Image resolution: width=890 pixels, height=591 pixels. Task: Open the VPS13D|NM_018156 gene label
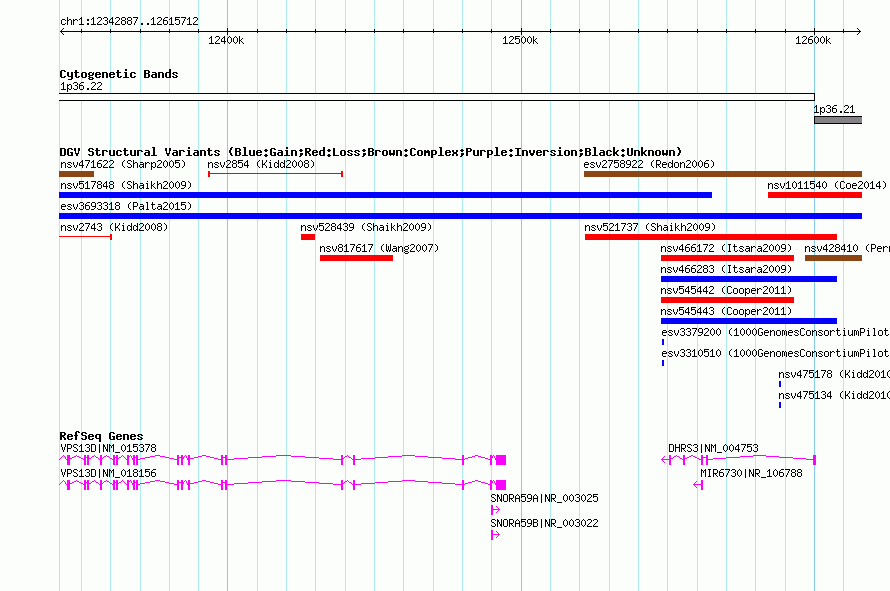coord(108,473)
